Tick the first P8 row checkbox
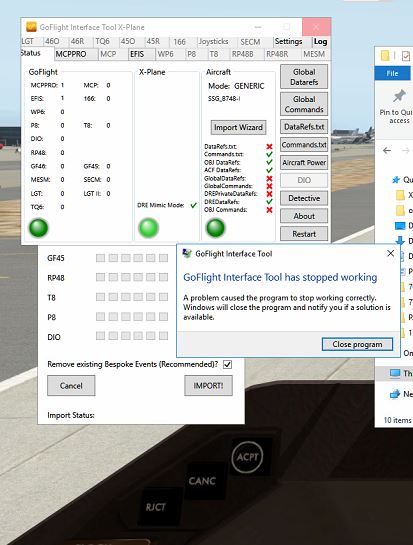 (x=100, y=316)
